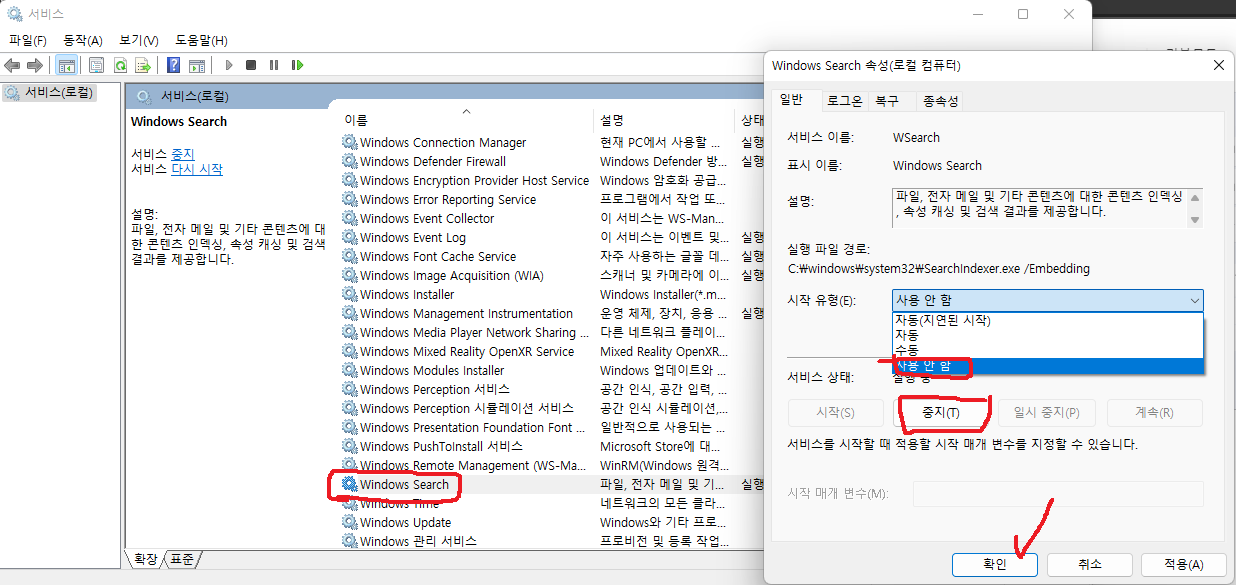The height and width of the screenshot is (585, 1236).
Task: Click the Export List toolbar icon
Action: pos(143,65)
